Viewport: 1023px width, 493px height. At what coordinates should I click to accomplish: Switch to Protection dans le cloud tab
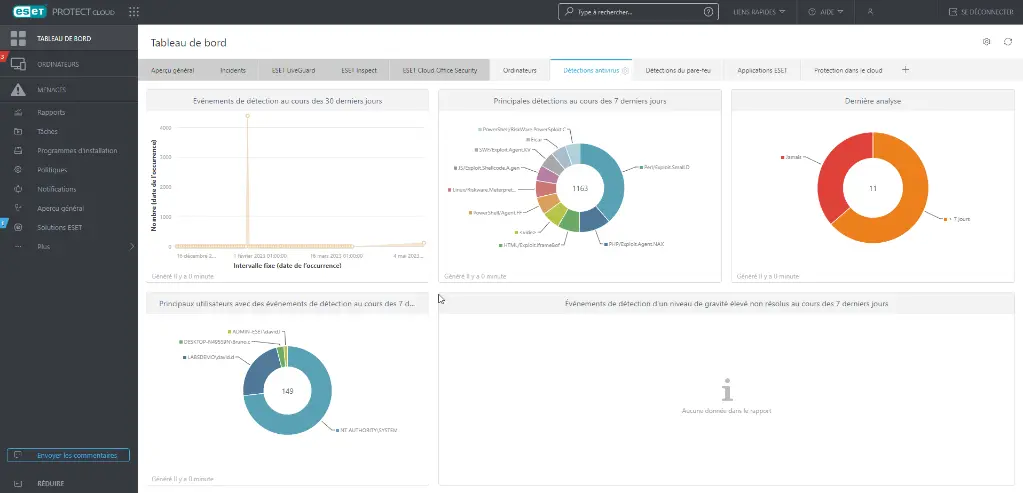point(848,70)
